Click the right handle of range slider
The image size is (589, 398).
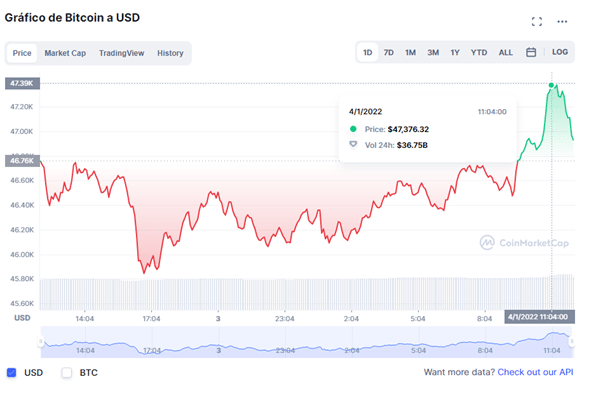(x=572, y=342)
